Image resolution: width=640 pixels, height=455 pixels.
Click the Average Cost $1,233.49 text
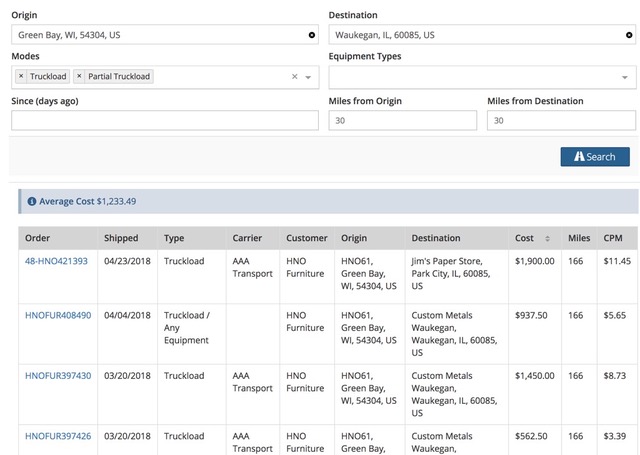coord(87,201)
